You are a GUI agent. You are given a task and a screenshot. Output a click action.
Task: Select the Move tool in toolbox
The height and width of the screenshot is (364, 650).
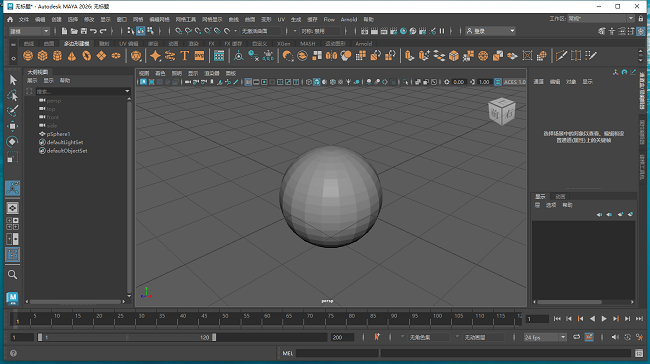(x=12, y=126)
